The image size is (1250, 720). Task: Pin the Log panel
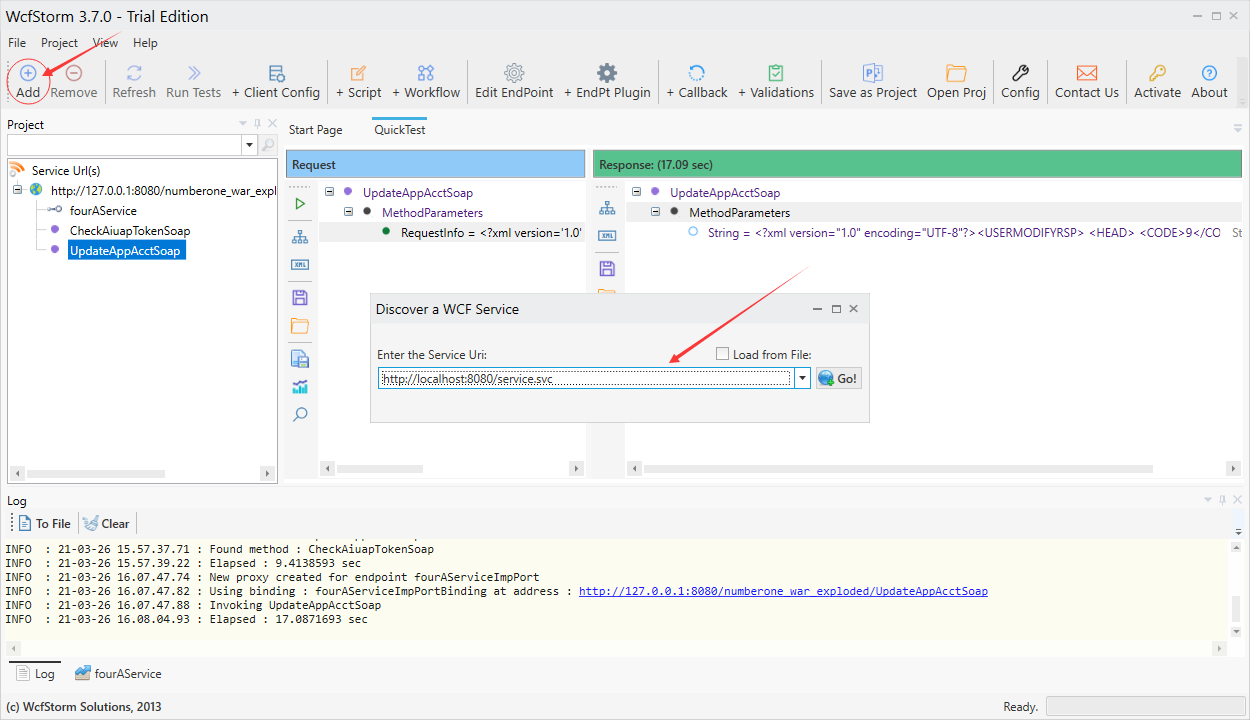pos(1222,499)
